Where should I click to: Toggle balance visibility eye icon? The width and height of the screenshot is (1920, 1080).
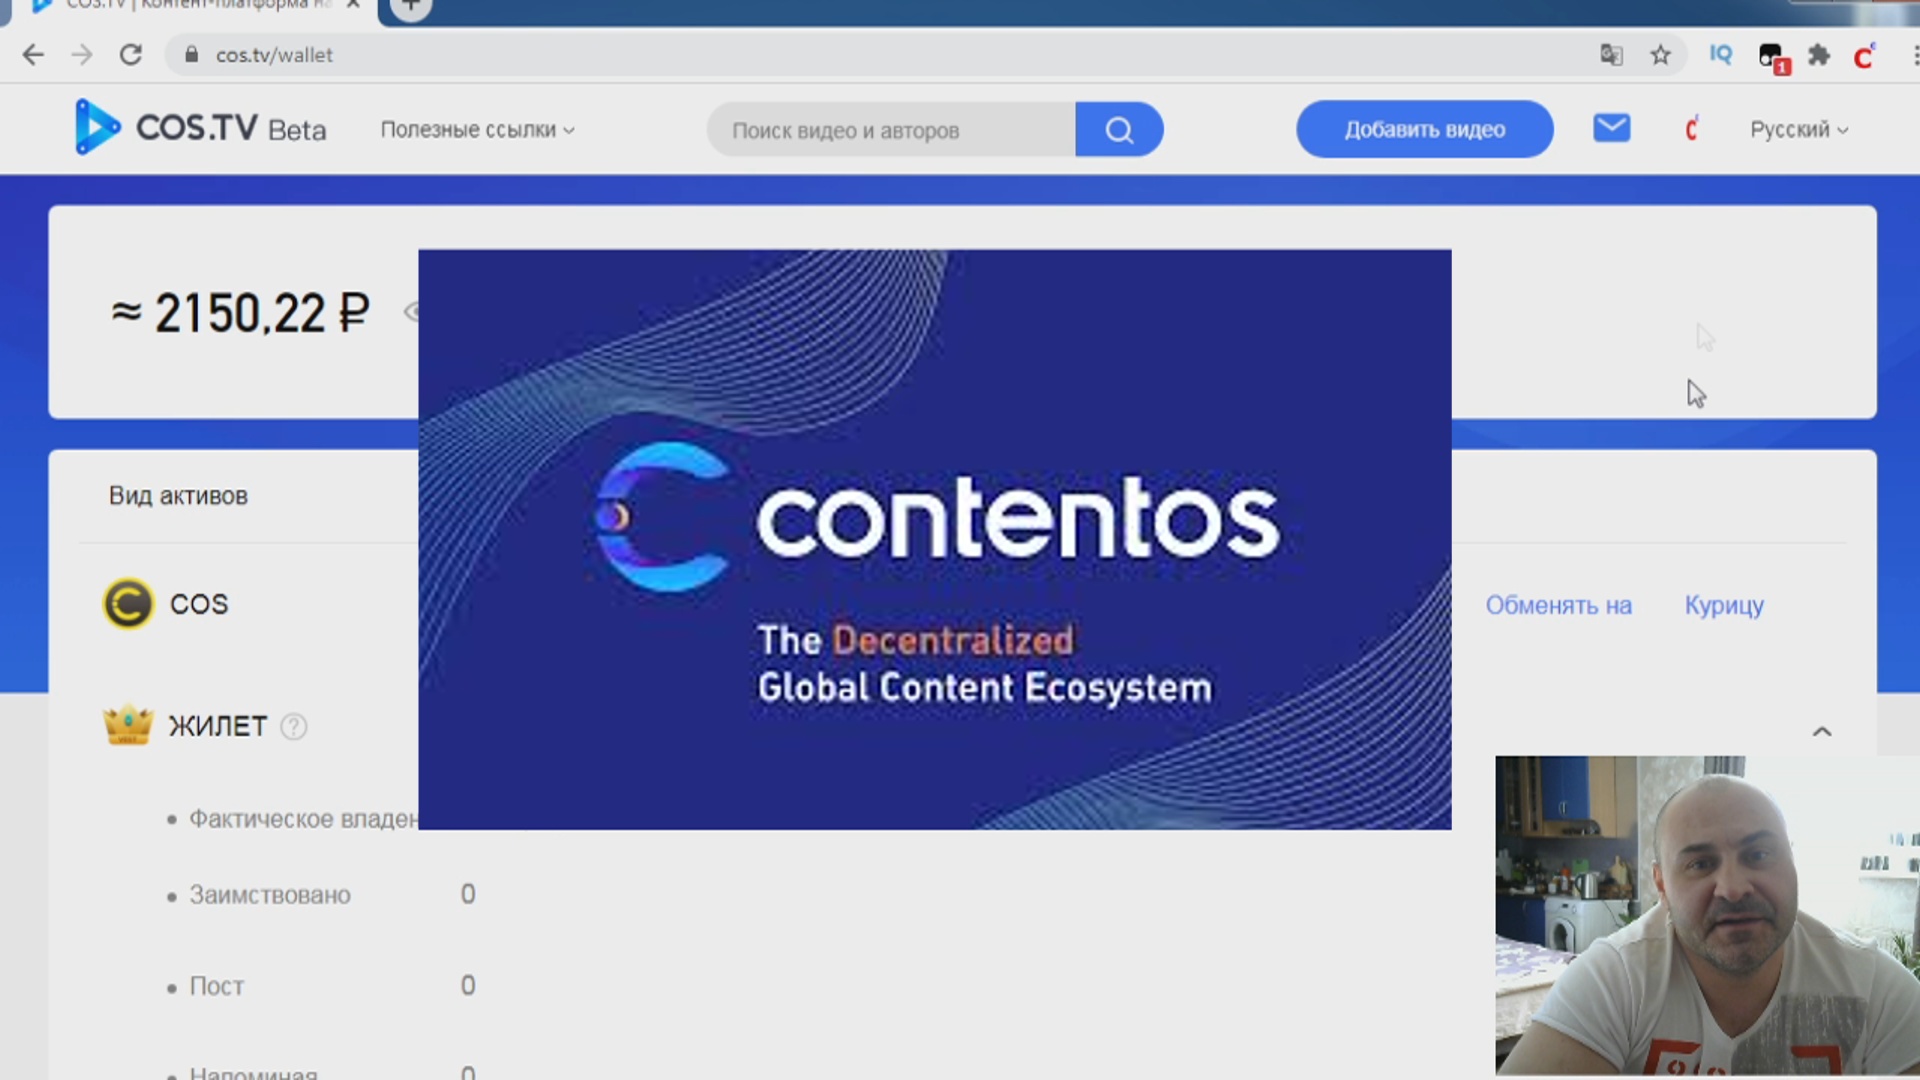pos(411,312)
